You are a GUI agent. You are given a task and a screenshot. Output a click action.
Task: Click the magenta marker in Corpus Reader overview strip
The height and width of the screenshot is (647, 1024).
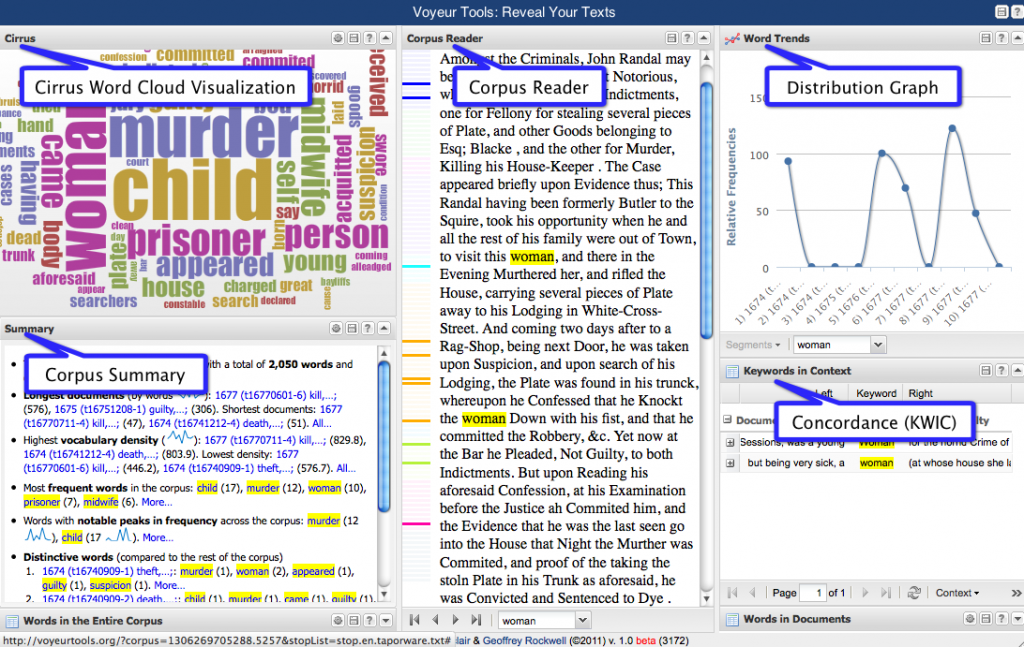(416, 524)
